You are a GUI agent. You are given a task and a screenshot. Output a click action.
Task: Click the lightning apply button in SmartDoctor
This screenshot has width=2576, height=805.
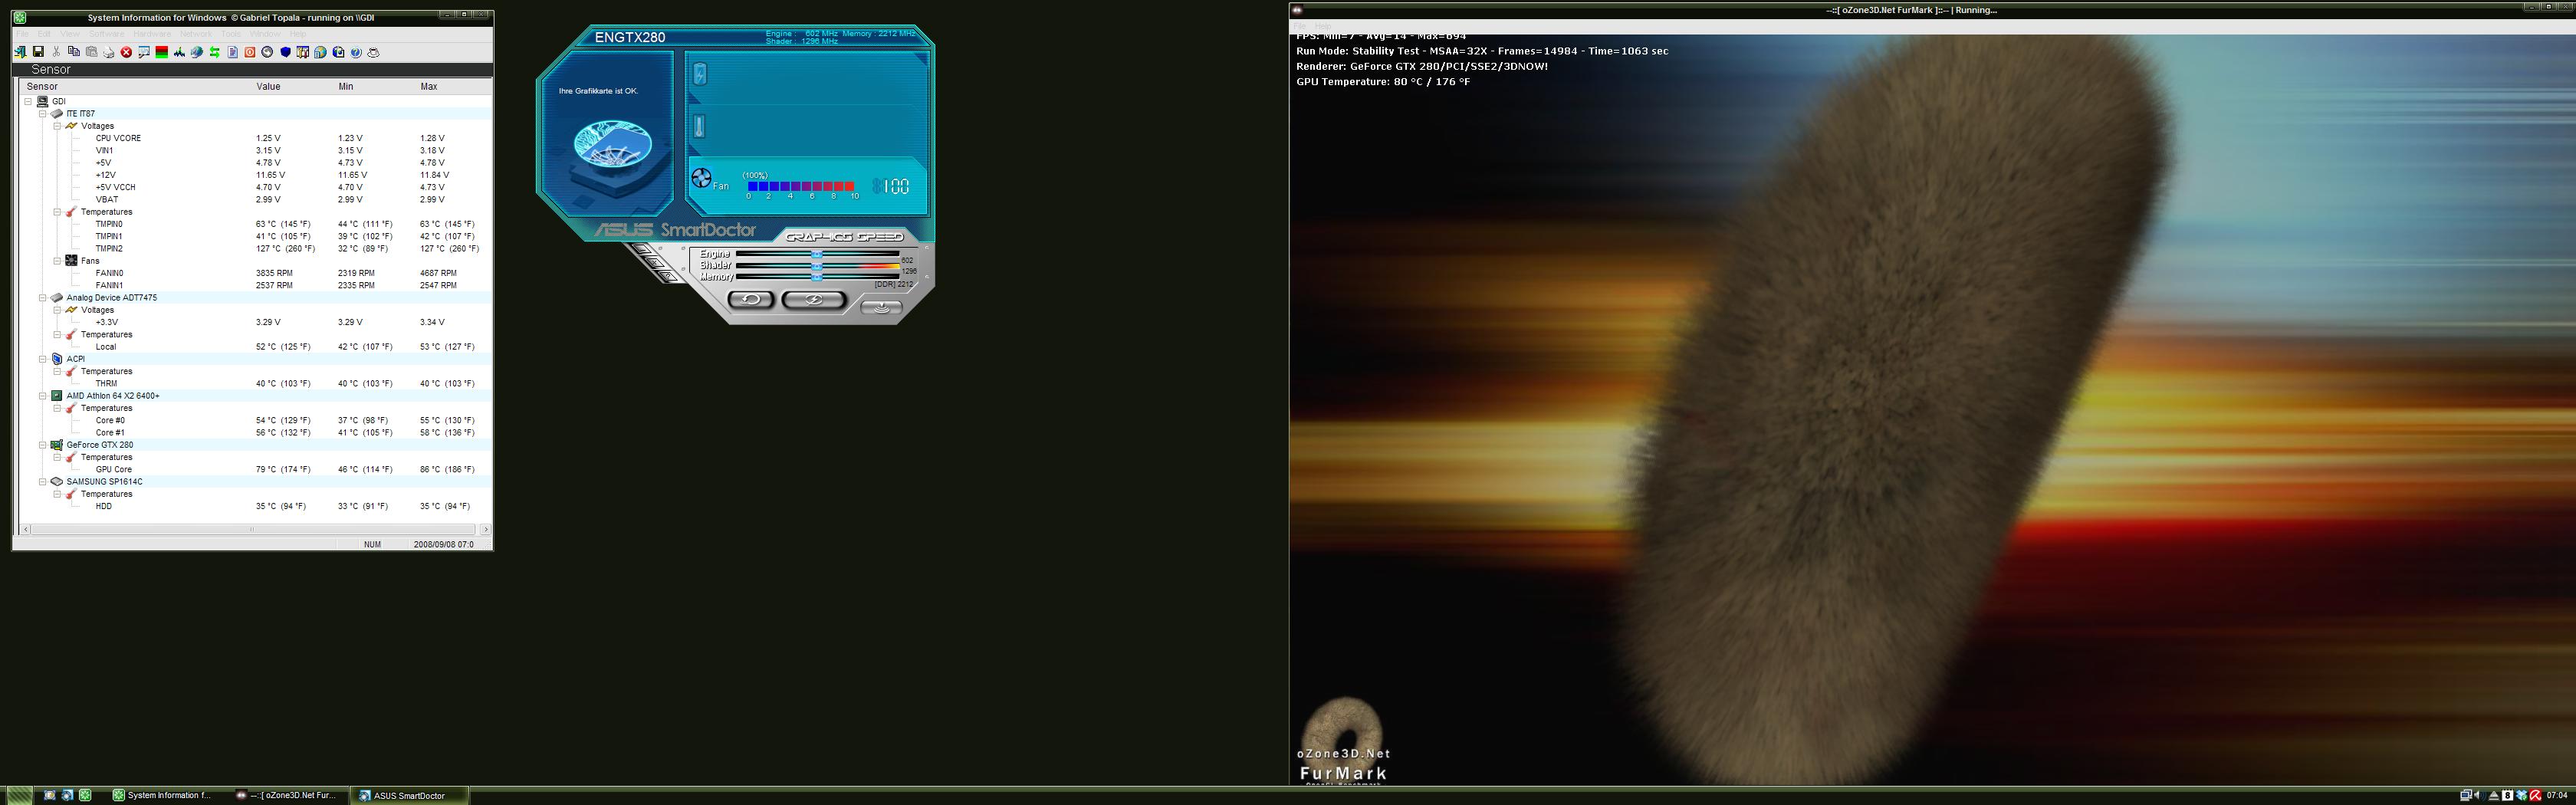pyautogui.click(x=814, y=300)
